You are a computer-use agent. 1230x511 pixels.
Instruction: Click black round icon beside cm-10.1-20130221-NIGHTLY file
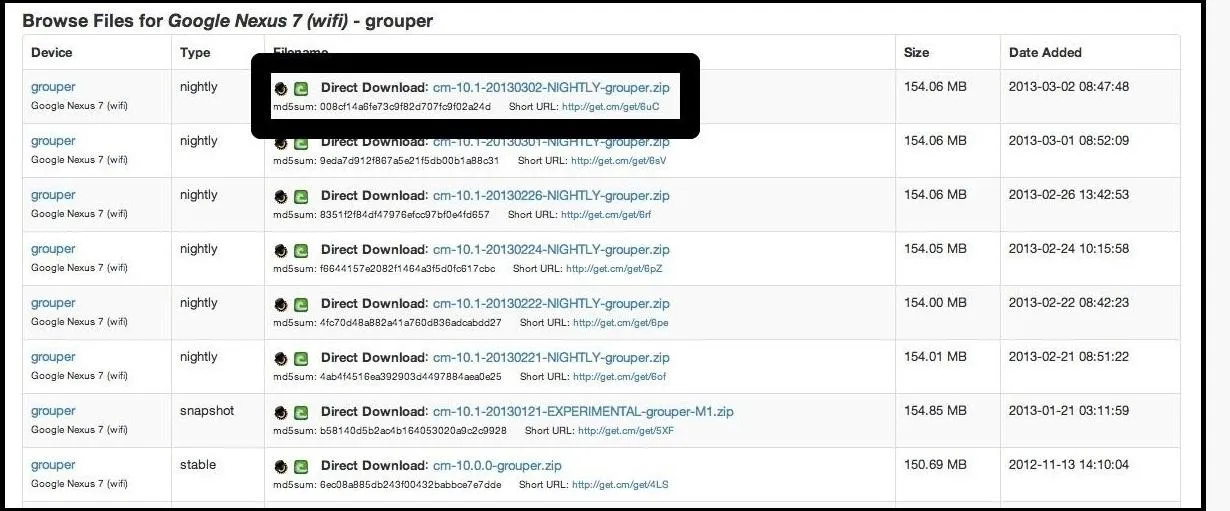click(x=281, y=358)
